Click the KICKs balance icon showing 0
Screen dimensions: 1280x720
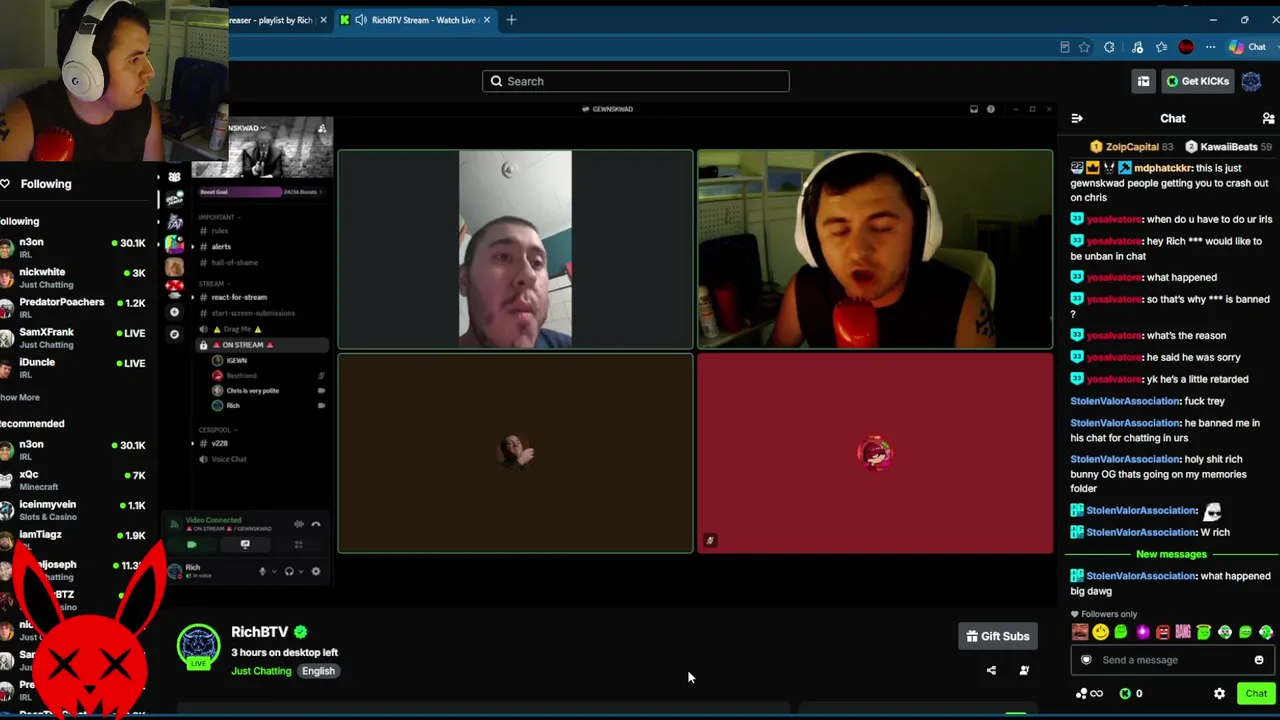click(x=1131, y=694)
